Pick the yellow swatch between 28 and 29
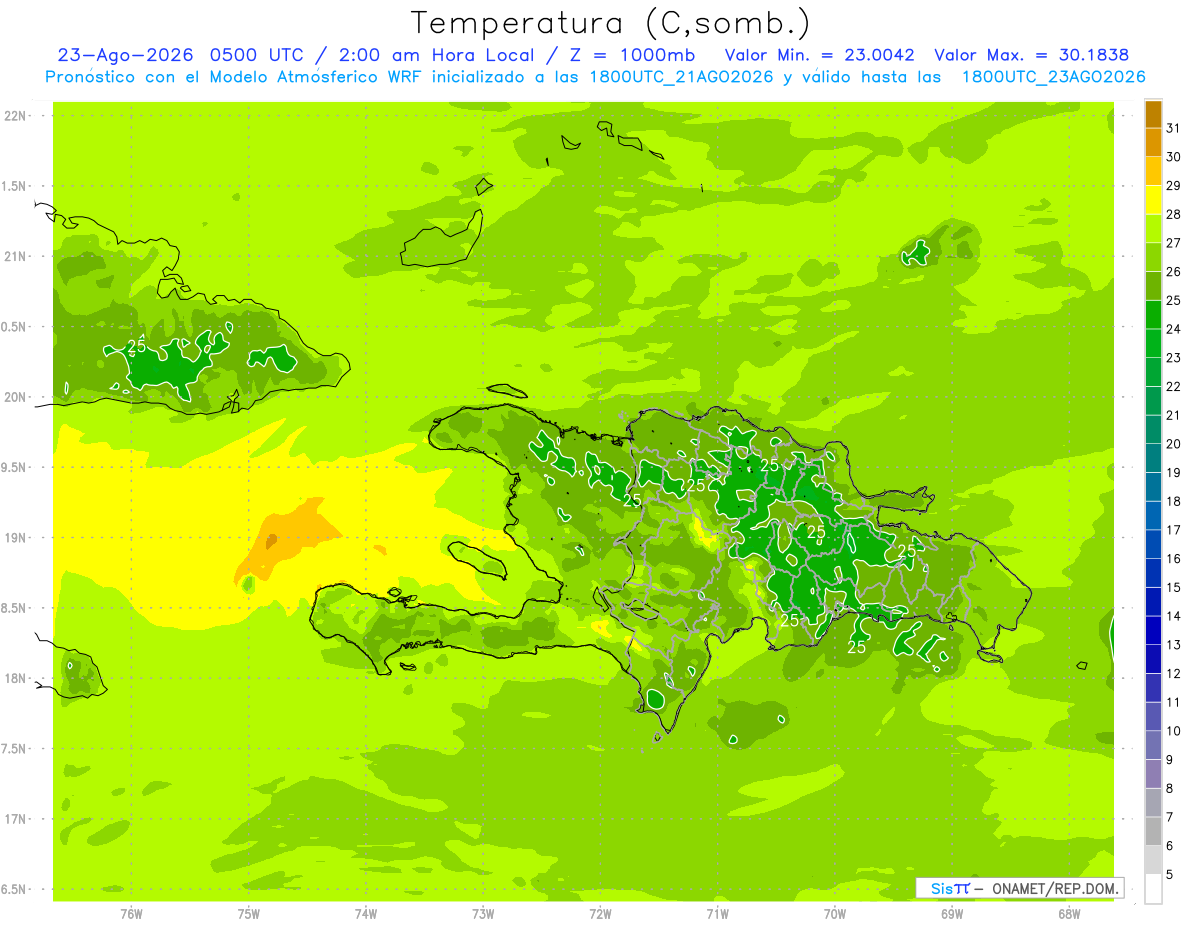 coord(1153,200)
